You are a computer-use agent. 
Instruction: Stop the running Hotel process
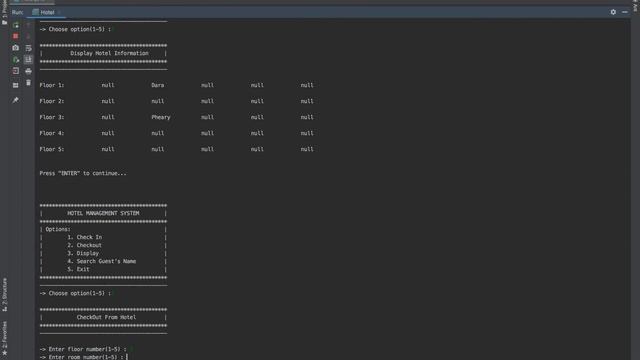click(x=16, y=36)
